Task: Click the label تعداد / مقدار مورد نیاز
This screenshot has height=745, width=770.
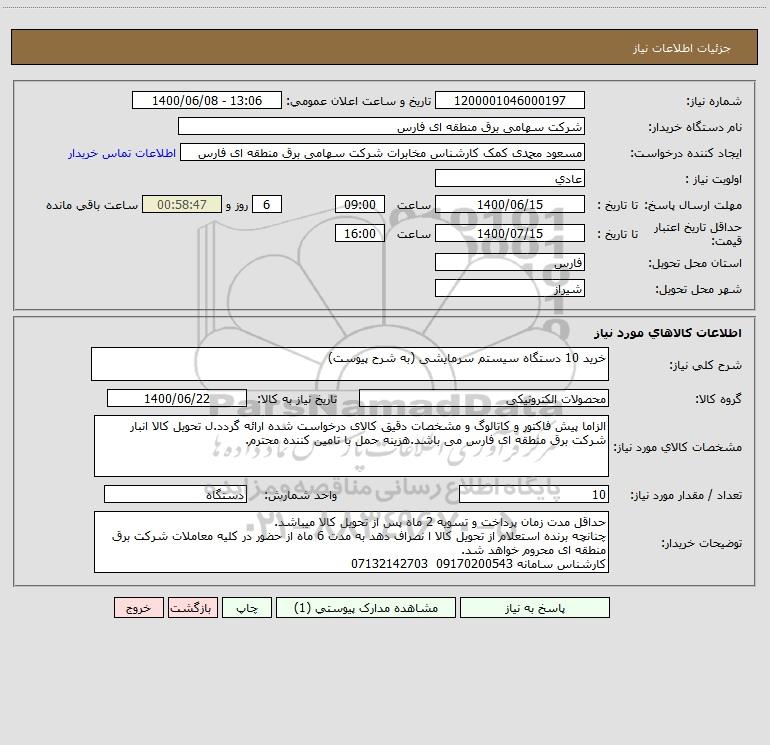Action: pyautogui.click(x=686, y=496)
